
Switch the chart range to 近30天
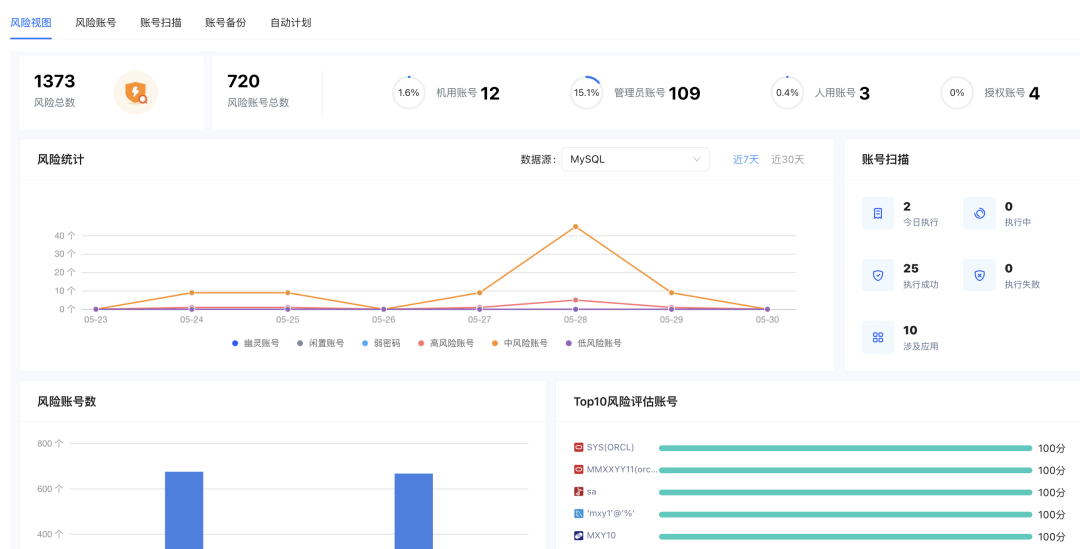[787, 159]
